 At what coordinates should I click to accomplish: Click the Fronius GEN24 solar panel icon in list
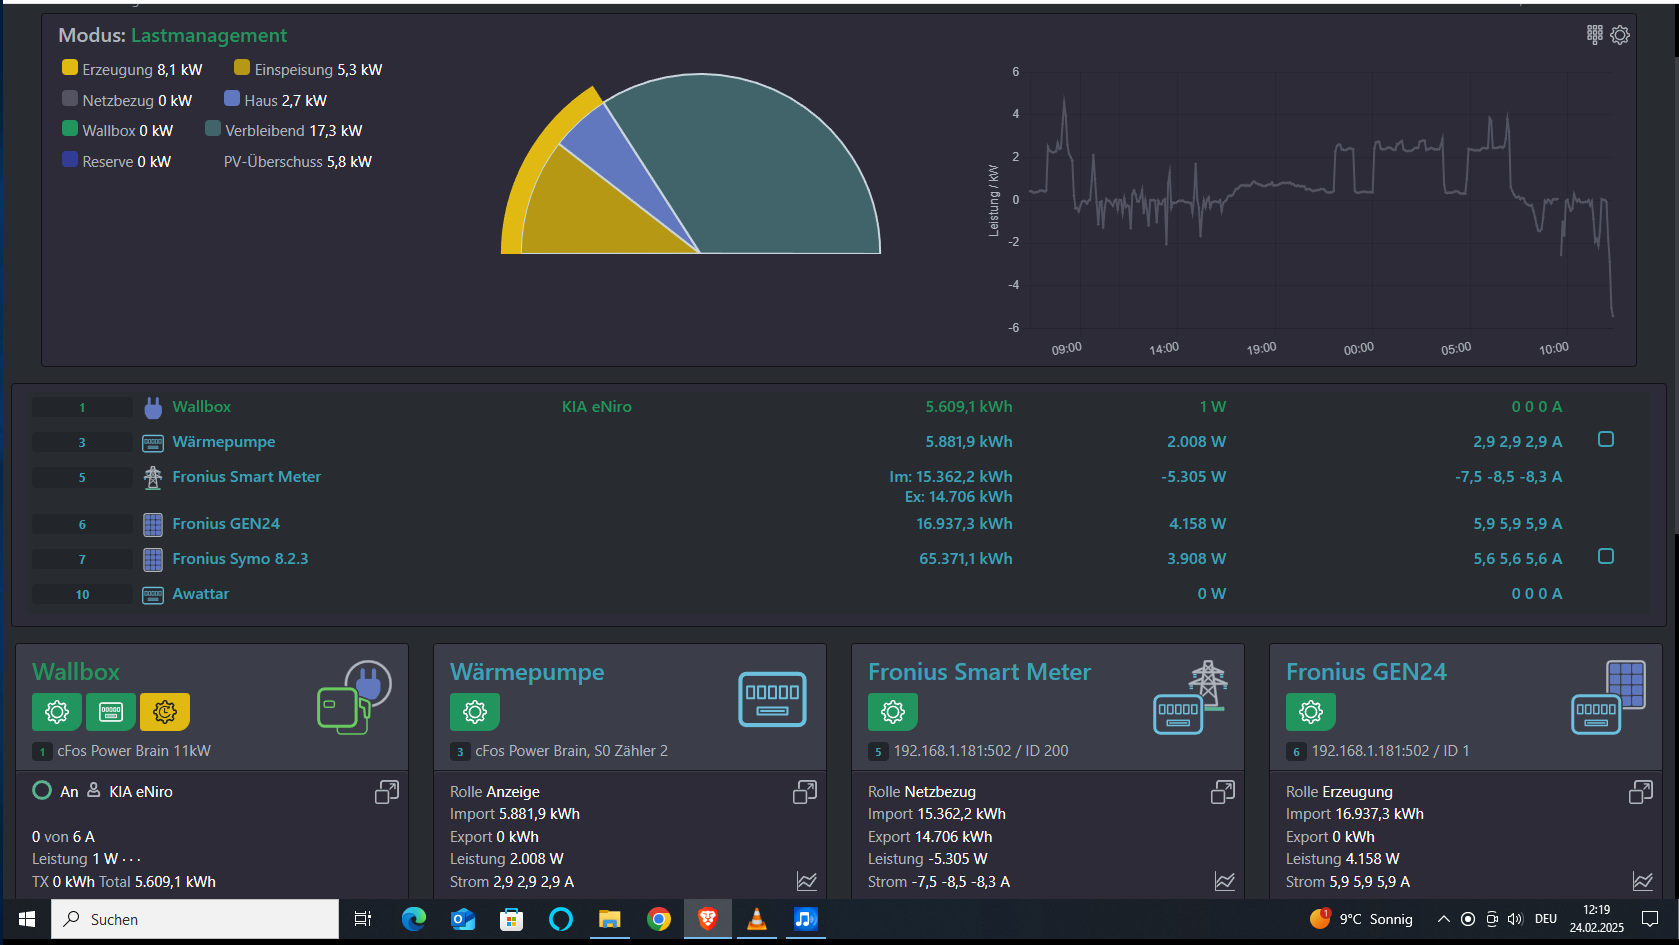pyautogui.click(x=153, y=524)
